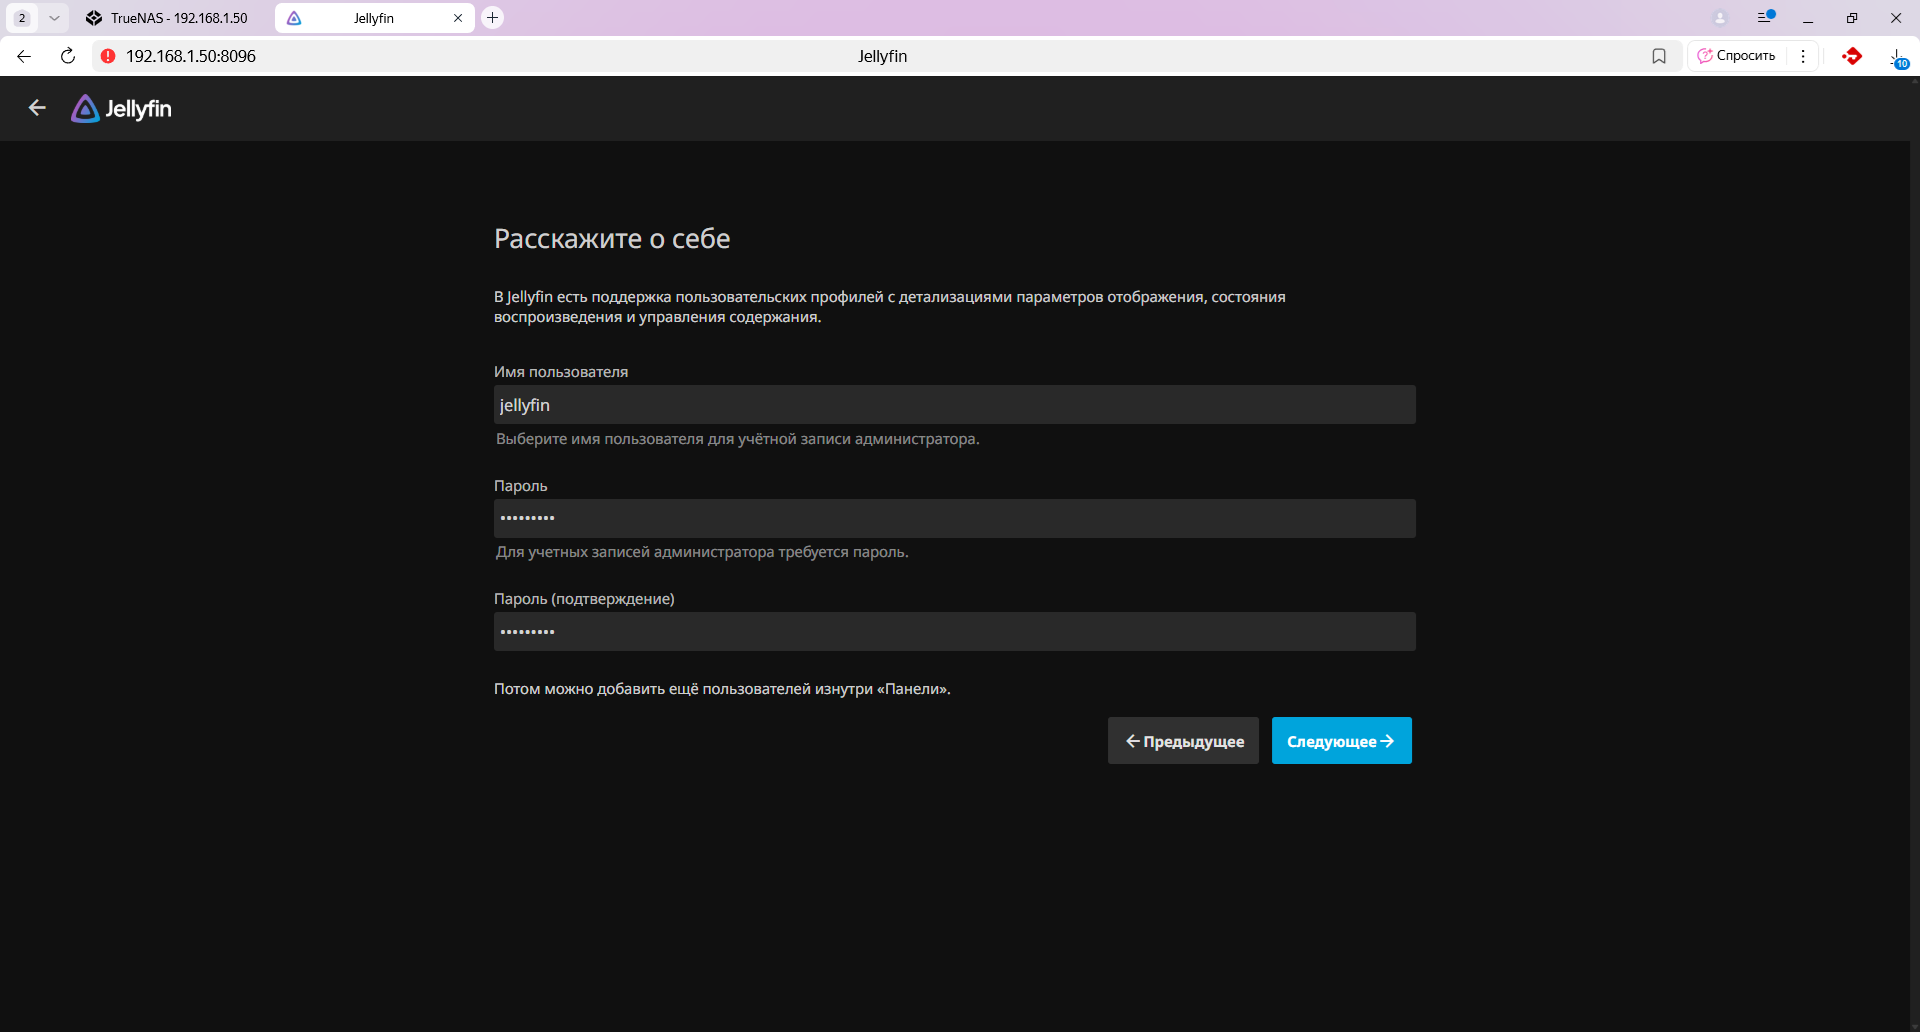Focus the Пароль (подтверждение) field
Screen dimensions: 1920x1032
[x=954, y=632]
